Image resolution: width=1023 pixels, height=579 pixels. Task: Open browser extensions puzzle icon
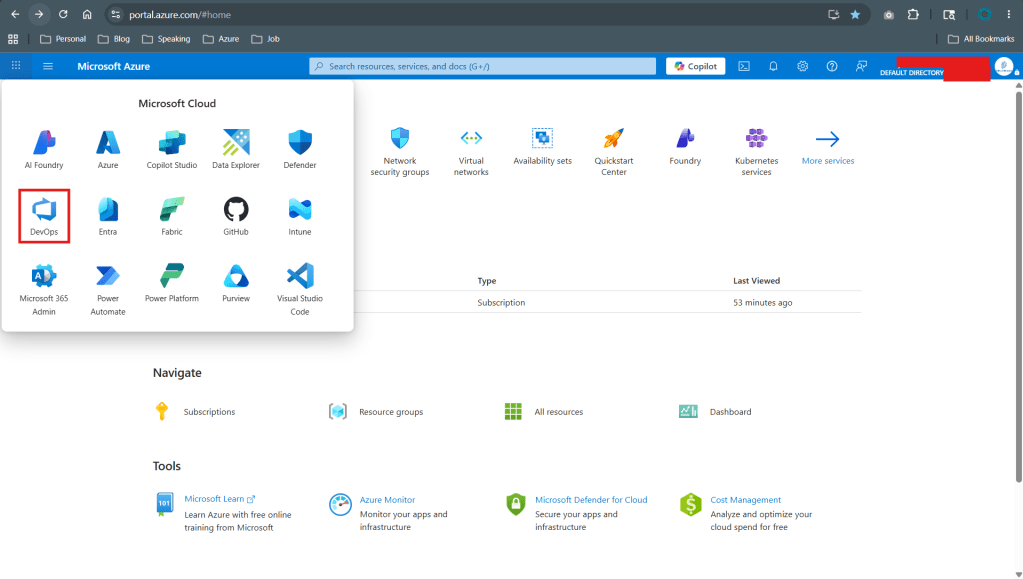coord(913,14)
